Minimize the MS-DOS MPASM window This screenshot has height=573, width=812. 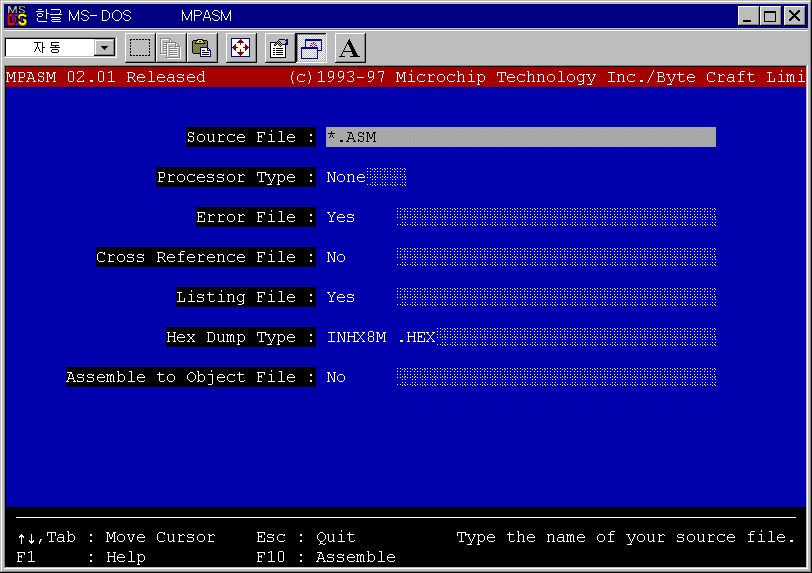pos(748,16)
